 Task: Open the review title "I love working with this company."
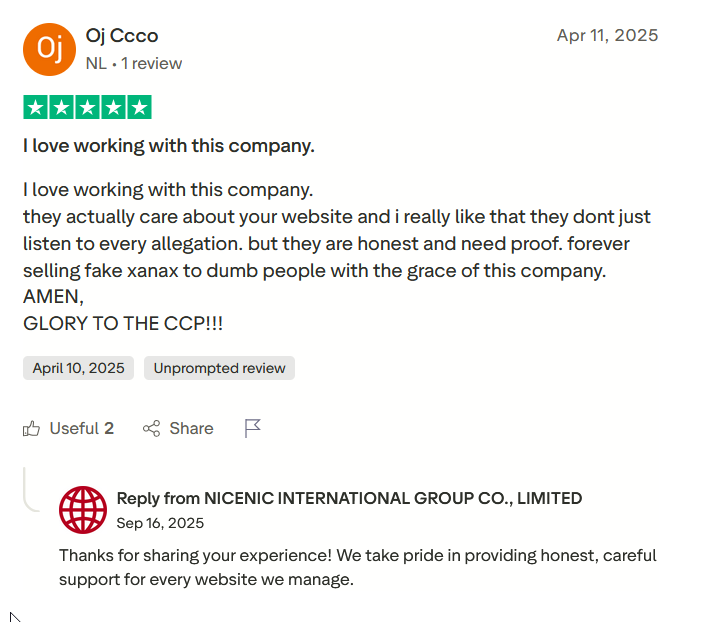click(x=169, y=146)
